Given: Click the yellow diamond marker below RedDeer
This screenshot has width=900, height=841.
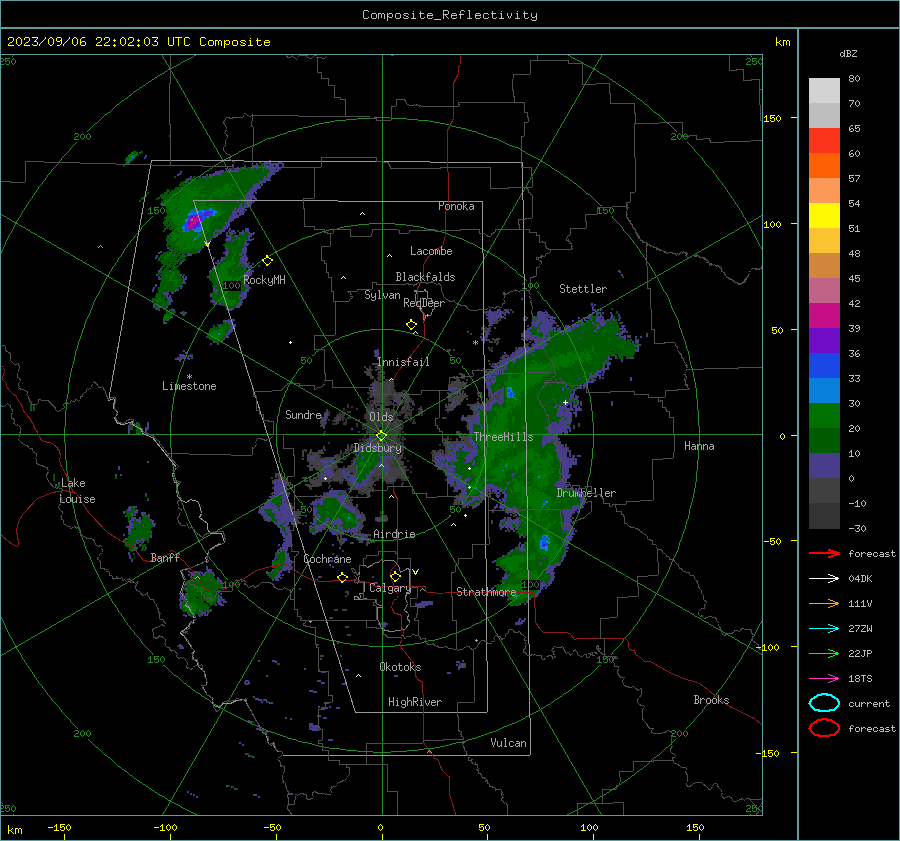Looking at the screenshot, I should point(411,325).
